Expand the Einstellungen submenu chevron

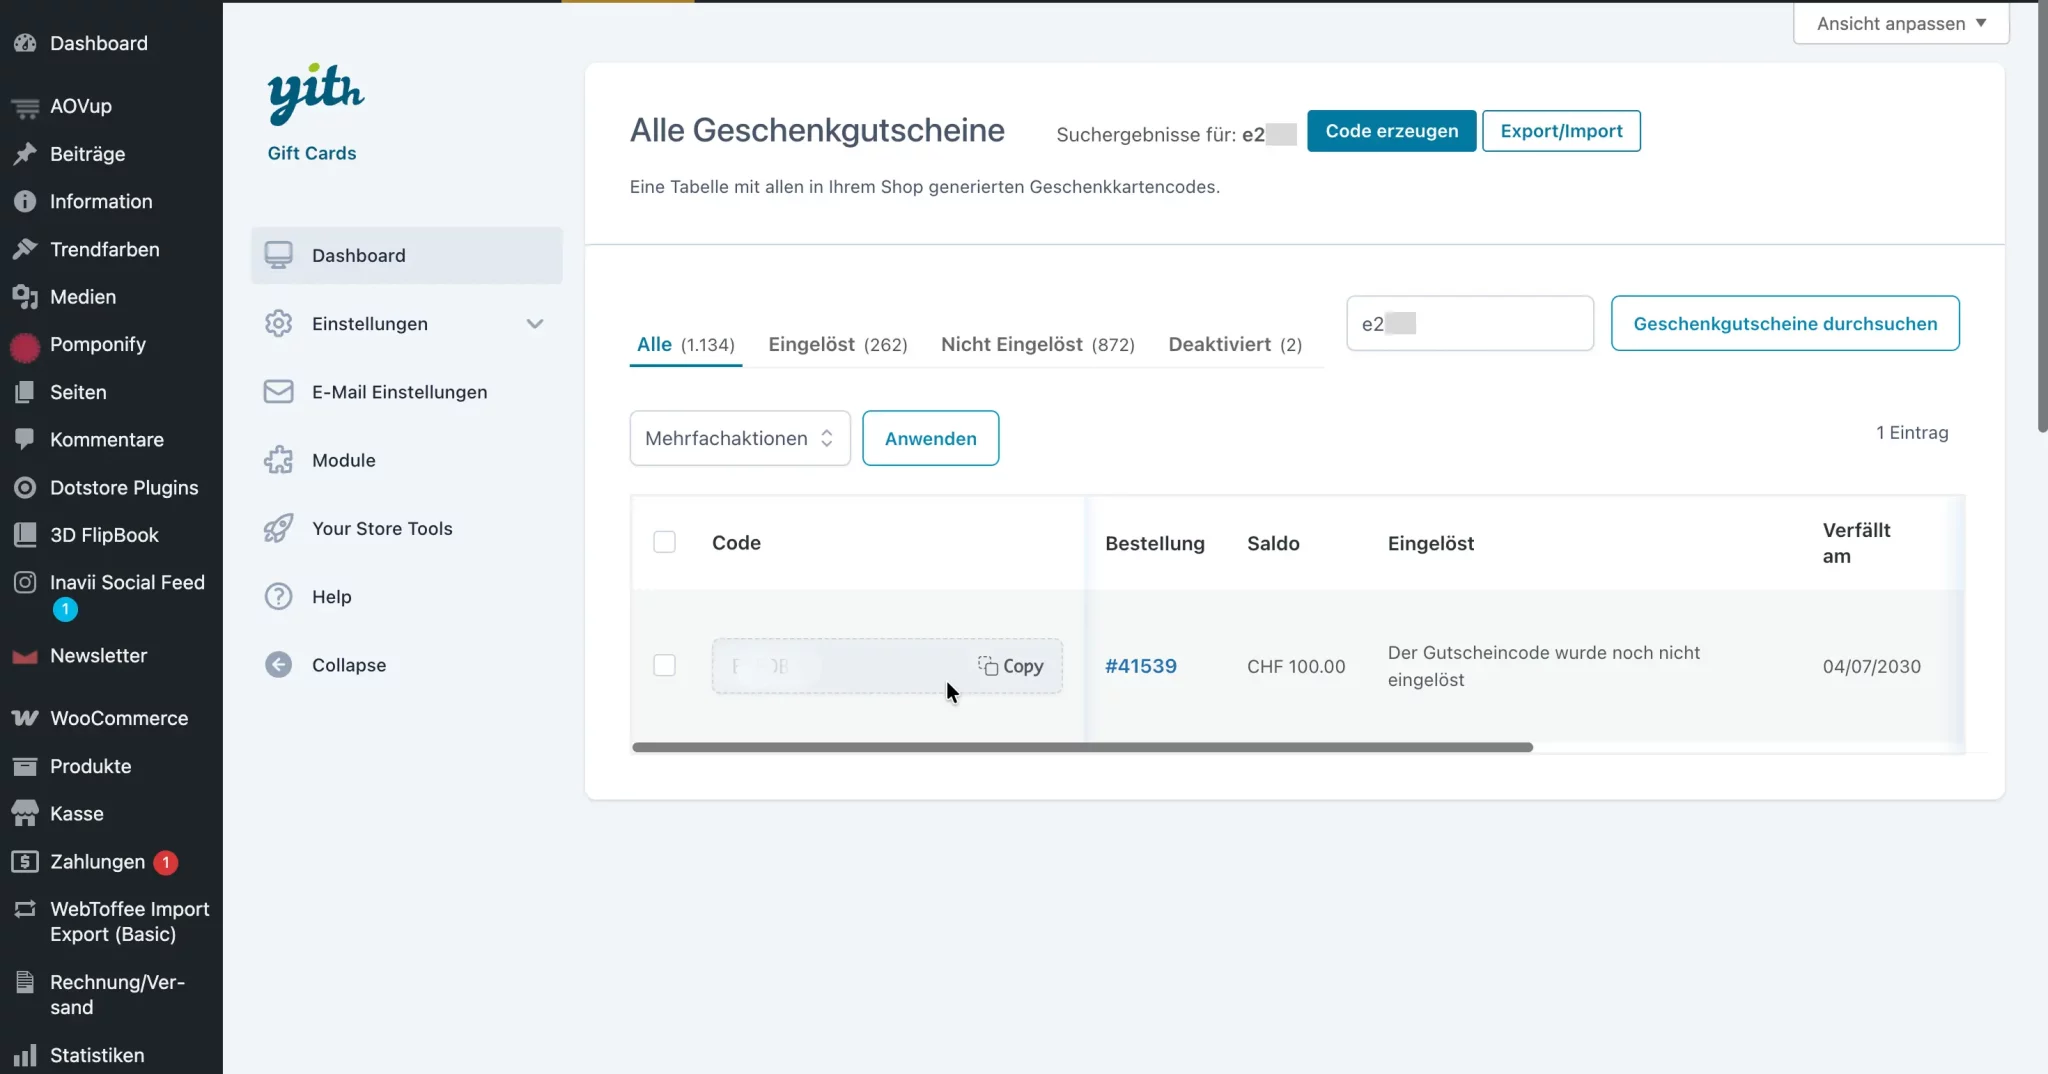pos(535,324)
